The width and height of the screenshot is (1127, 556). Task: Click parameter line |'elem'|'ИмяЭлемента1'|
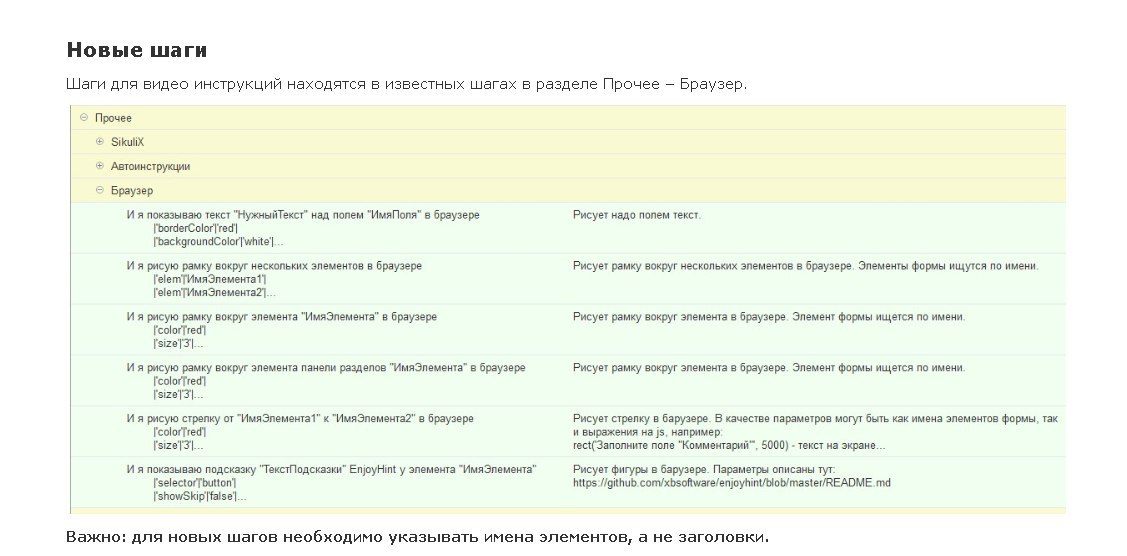coord(210,279)
